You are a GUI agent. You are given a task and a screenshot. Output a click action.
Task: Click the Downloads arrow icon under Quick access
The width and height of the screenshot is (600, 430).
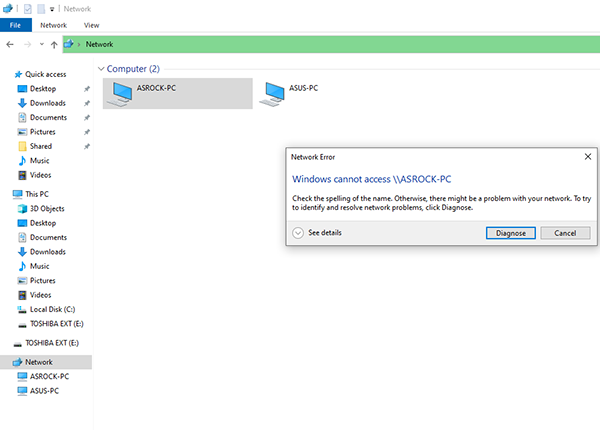pyautogui.click(x=22, y=103)
